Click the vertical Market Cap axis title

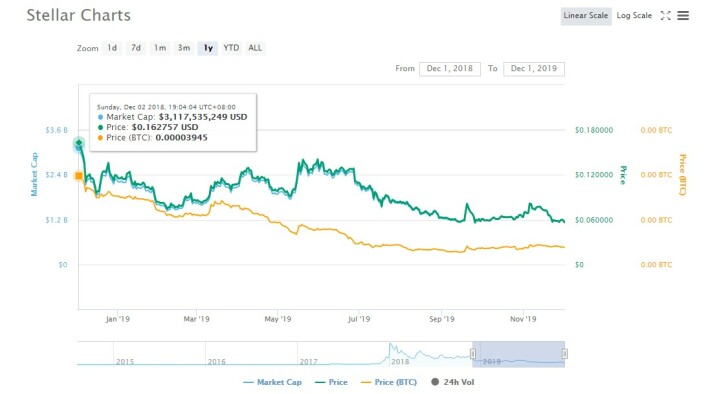(x=34, y=174)
